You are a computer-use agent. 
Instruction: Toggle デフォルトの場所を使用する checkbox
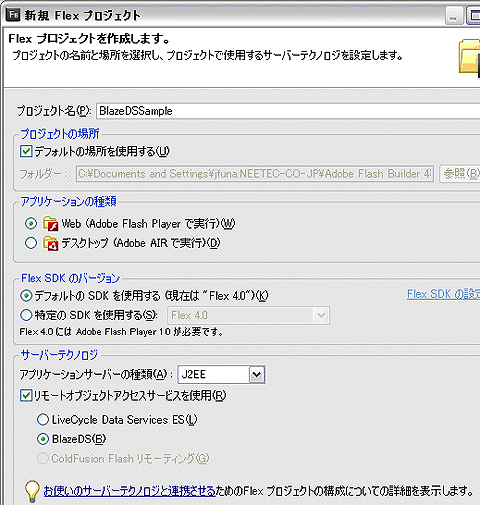26,151
